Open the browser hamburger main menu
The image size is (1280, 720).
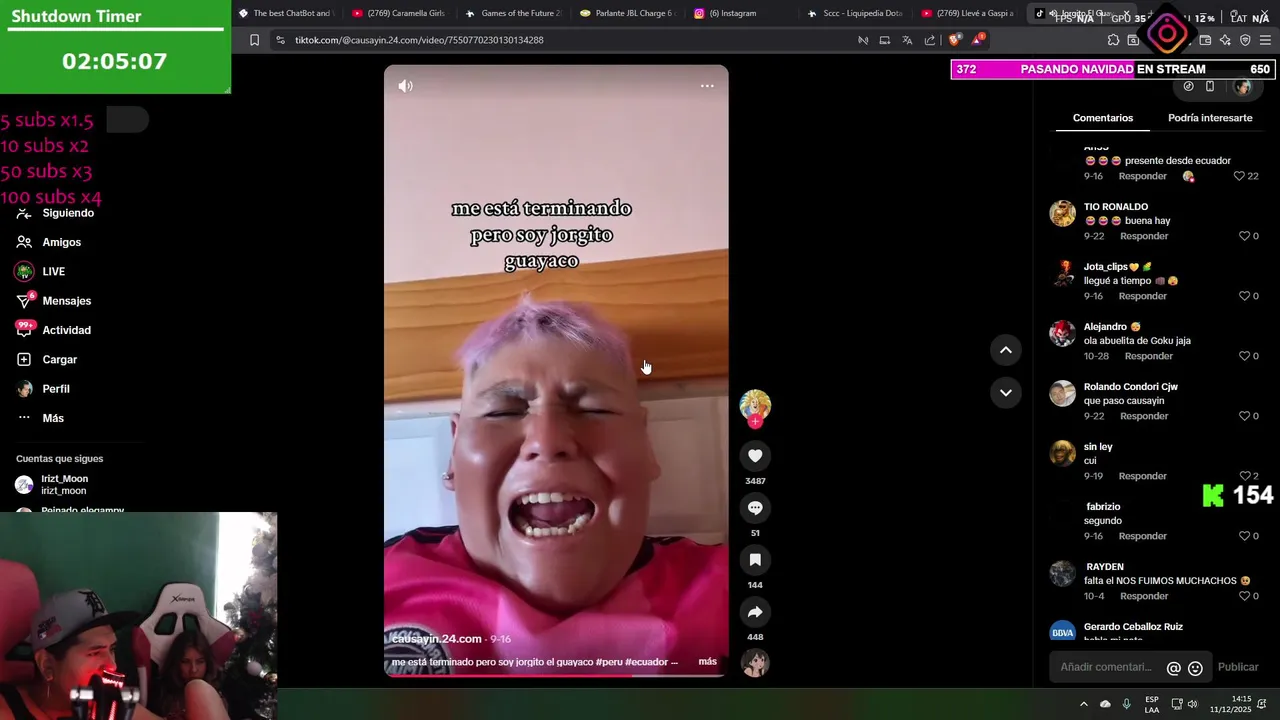[1266, 40]
